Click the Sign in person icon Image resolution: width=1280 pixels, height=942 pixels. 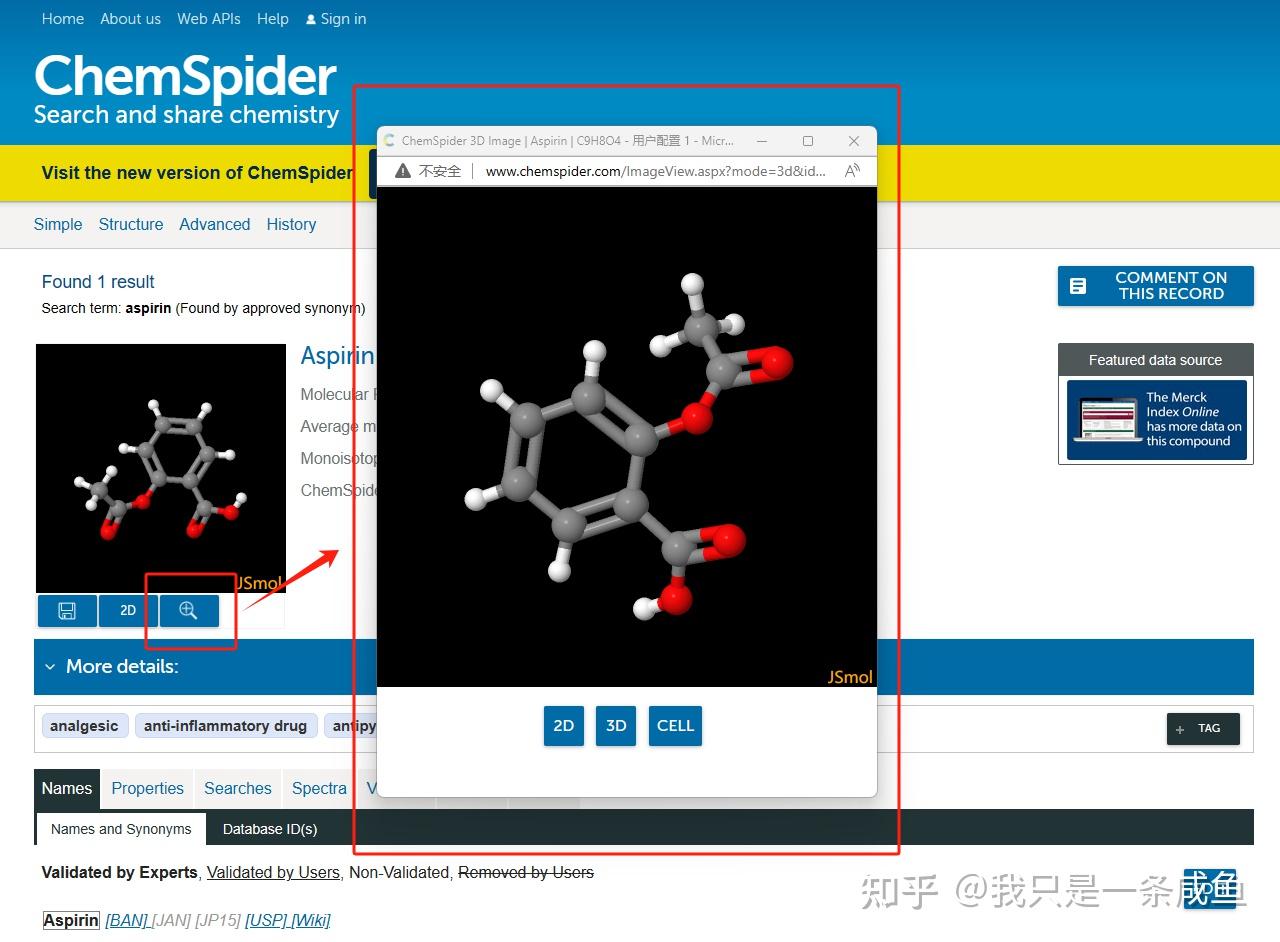coord(312,18)
